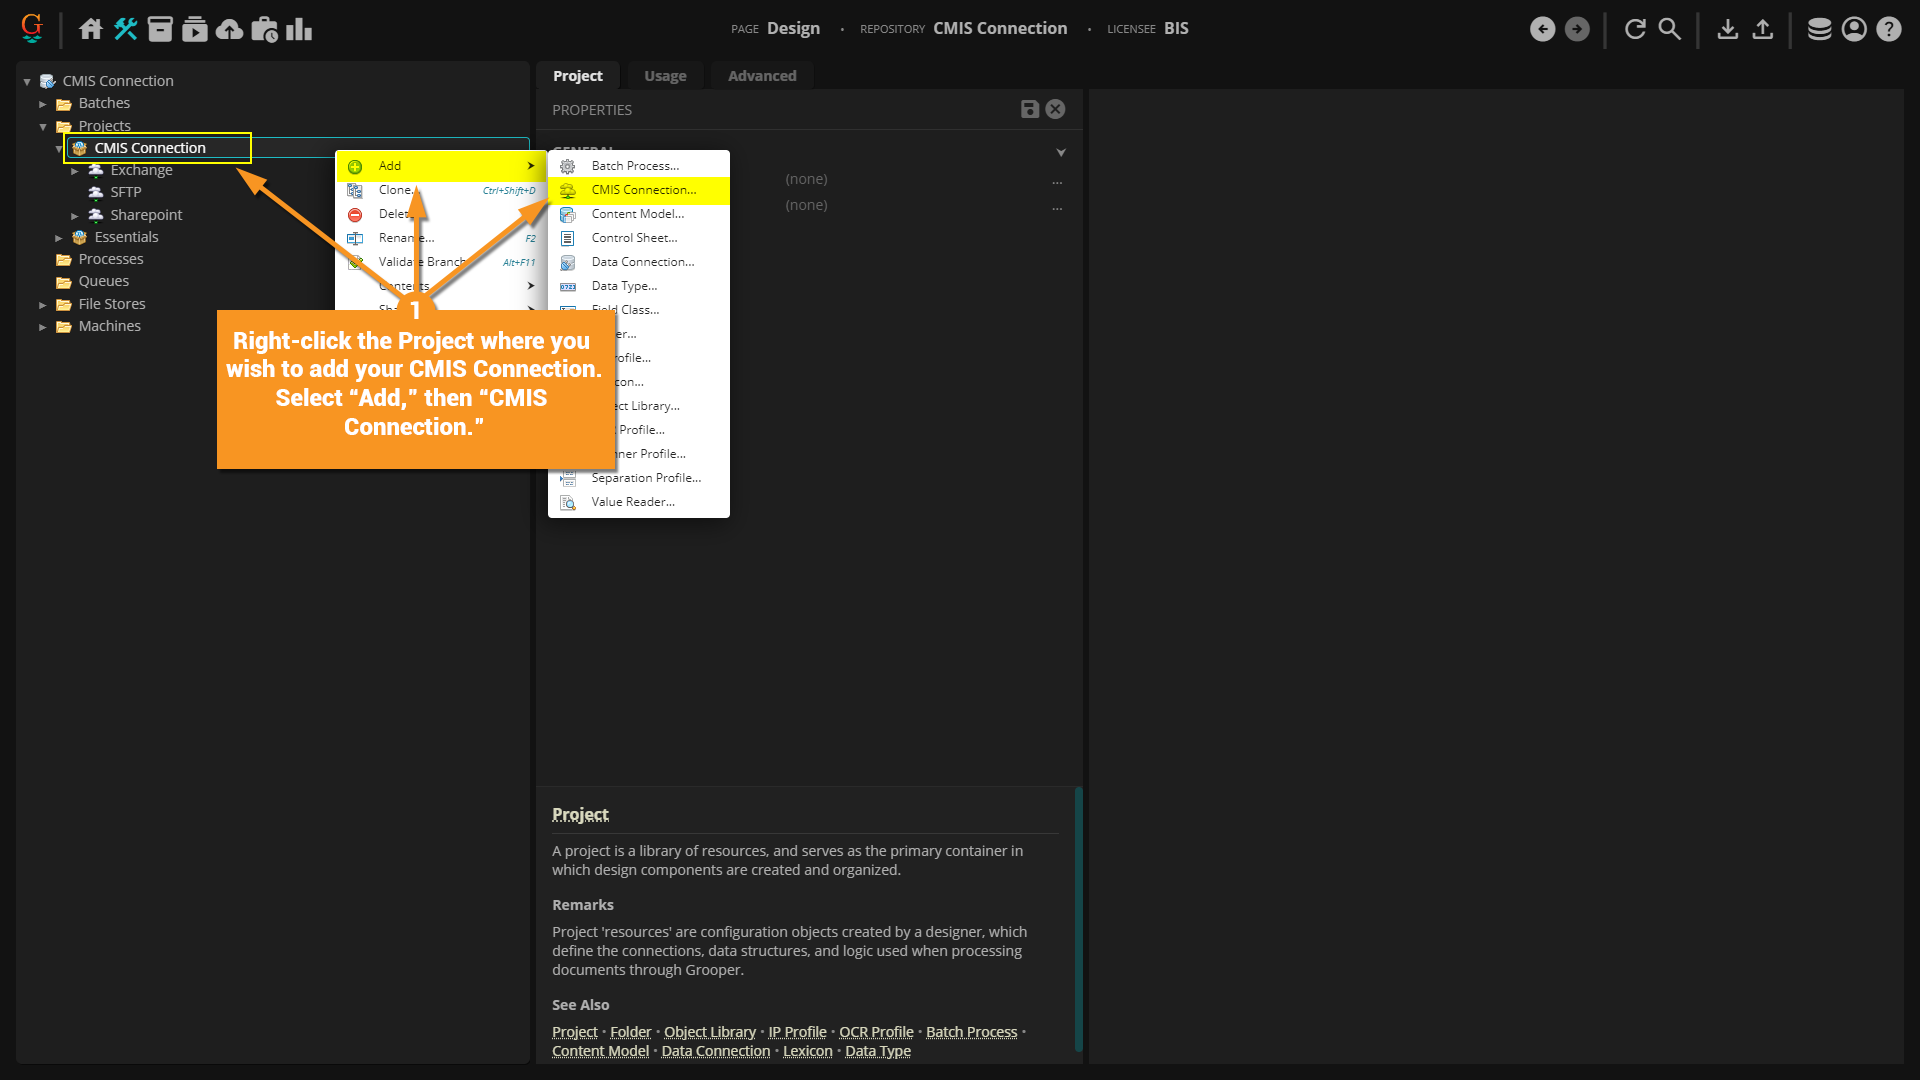The image size is (1920, 1080).
Task: Click the database repository icon
Action: (1819, 29)
